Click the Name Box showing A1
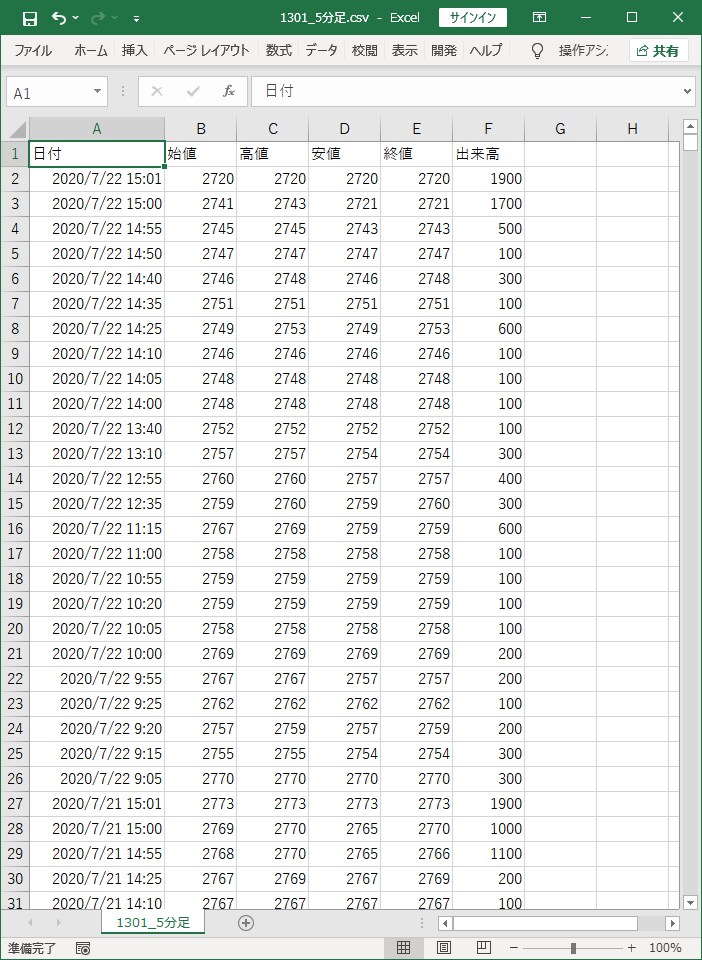The image size is (702, 960). [49, 93]
